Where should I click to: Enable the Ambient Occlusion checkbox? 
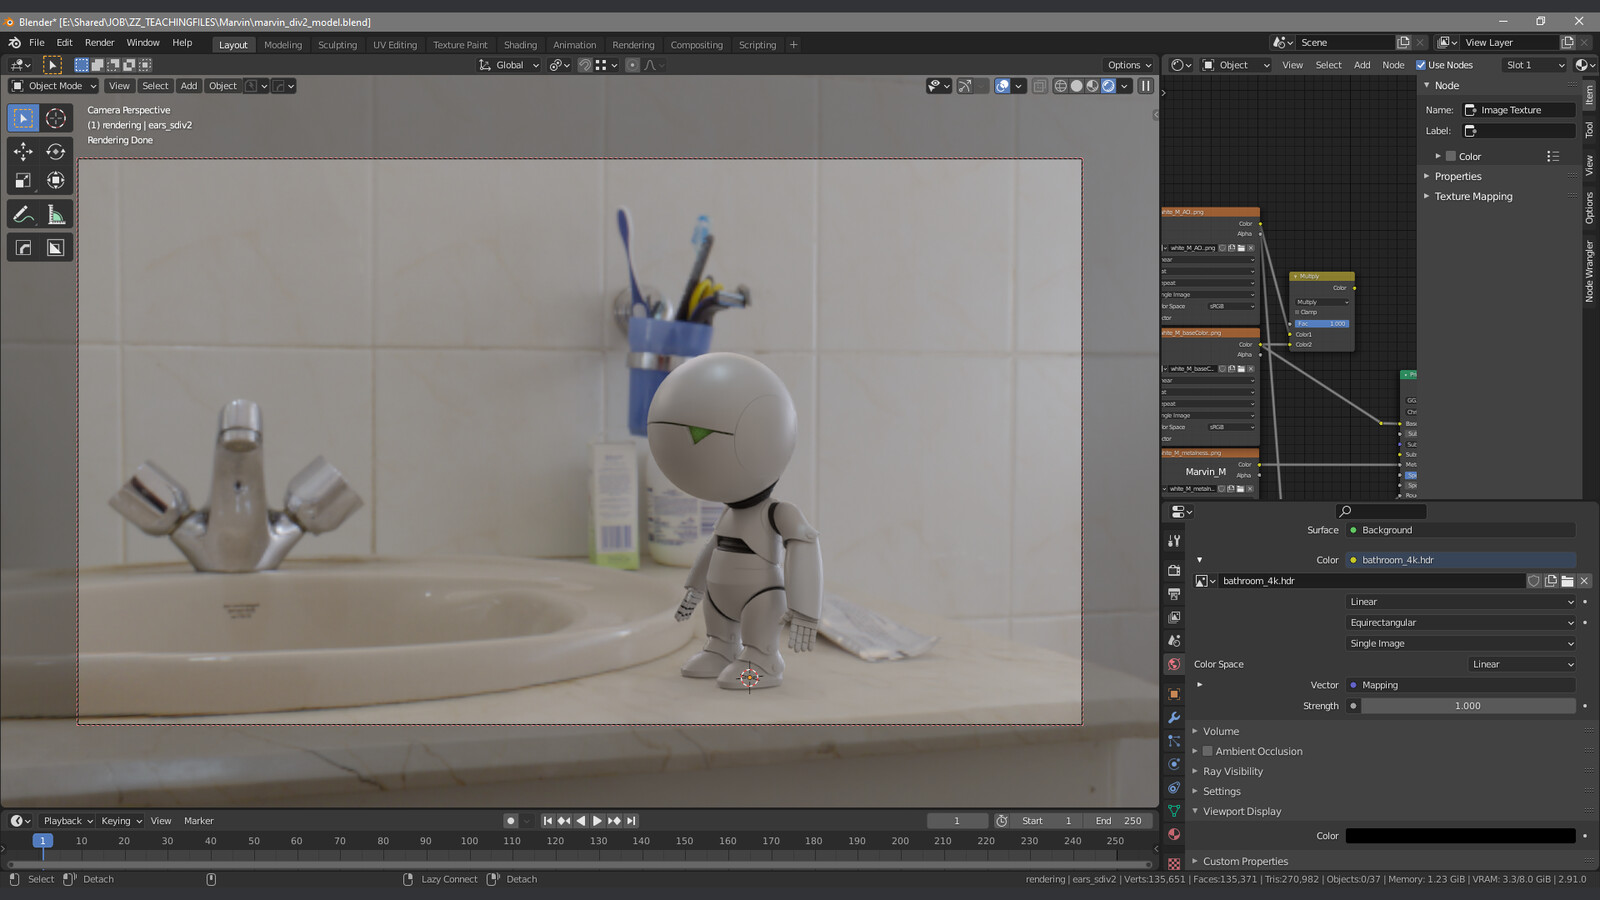(1208, 751)
